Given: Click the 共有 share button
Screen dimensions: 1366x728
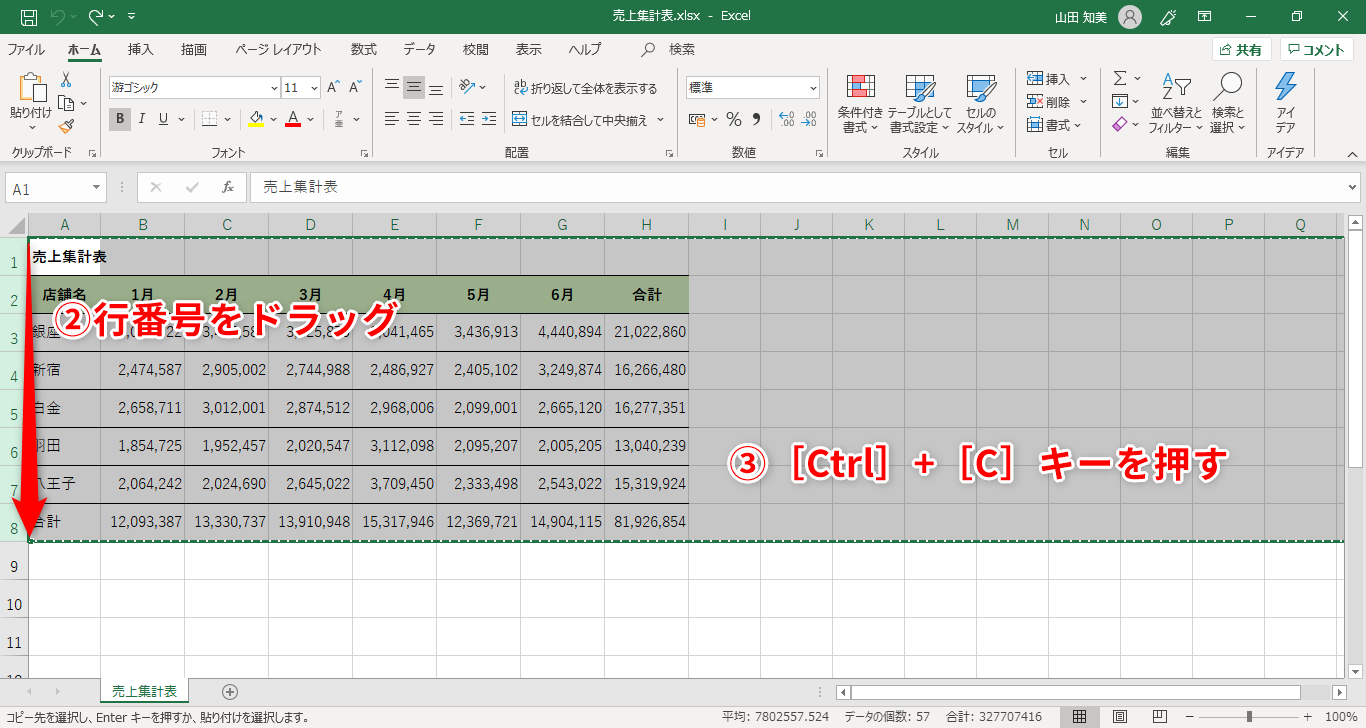Looking at the screenshot, I should tap(1242, 50).
